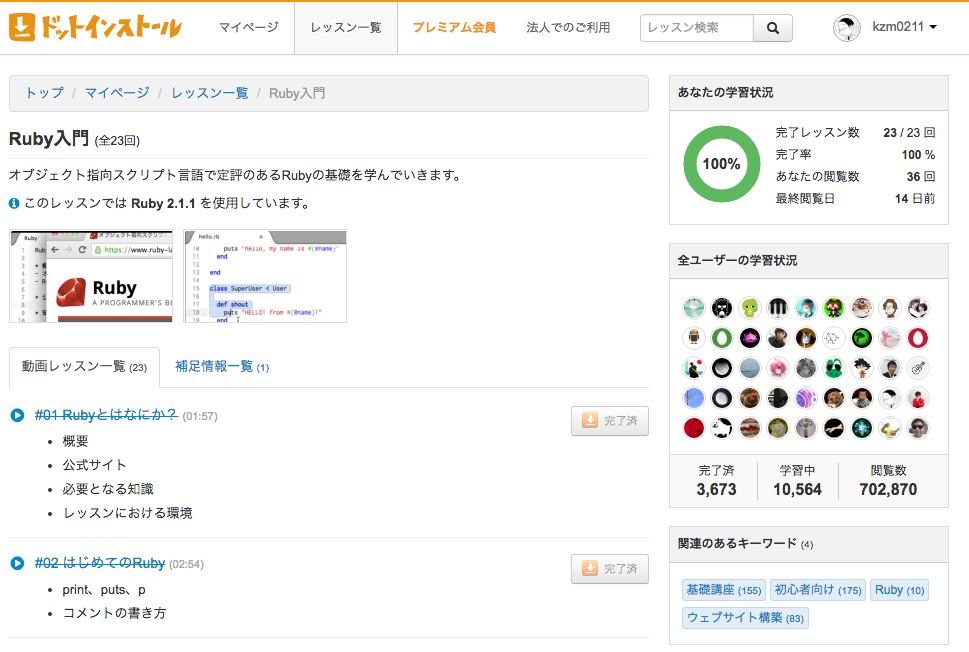
Task: Go to トップ in the breadcrumb
Action: (x=44, y=93)
